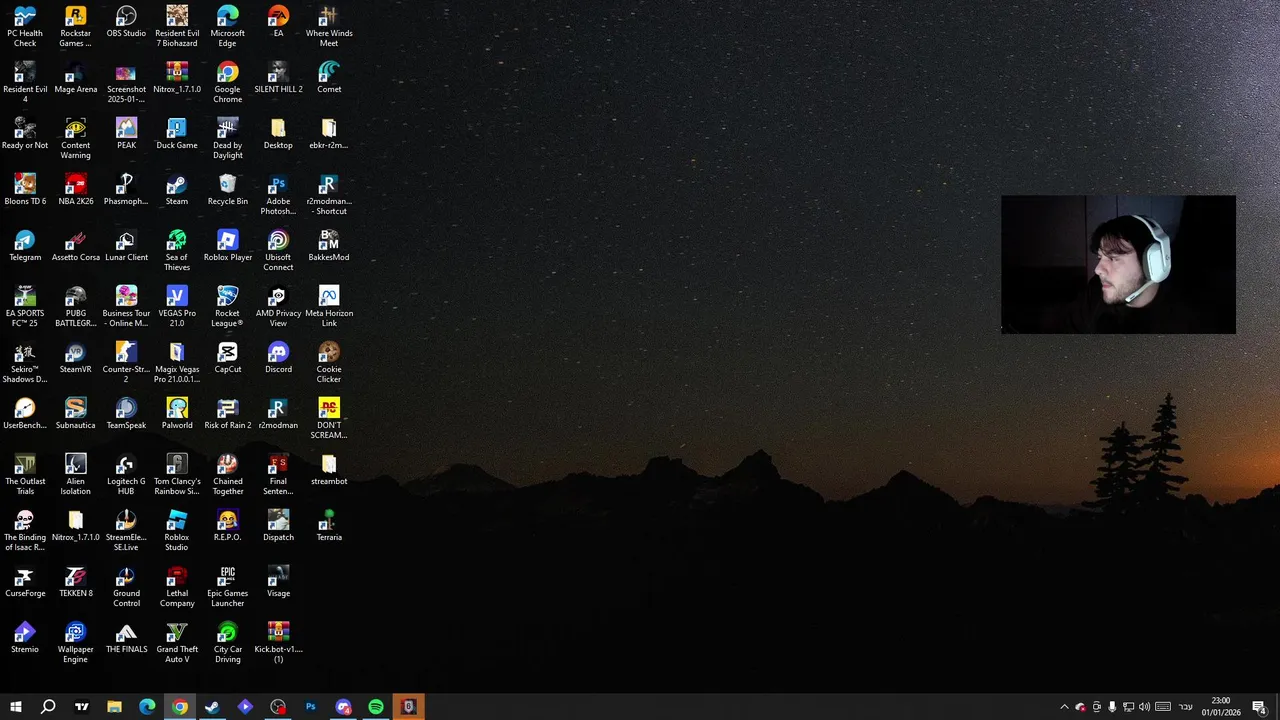Select the folder named Desktop
1280x720 pixels.
coord(278,134)
